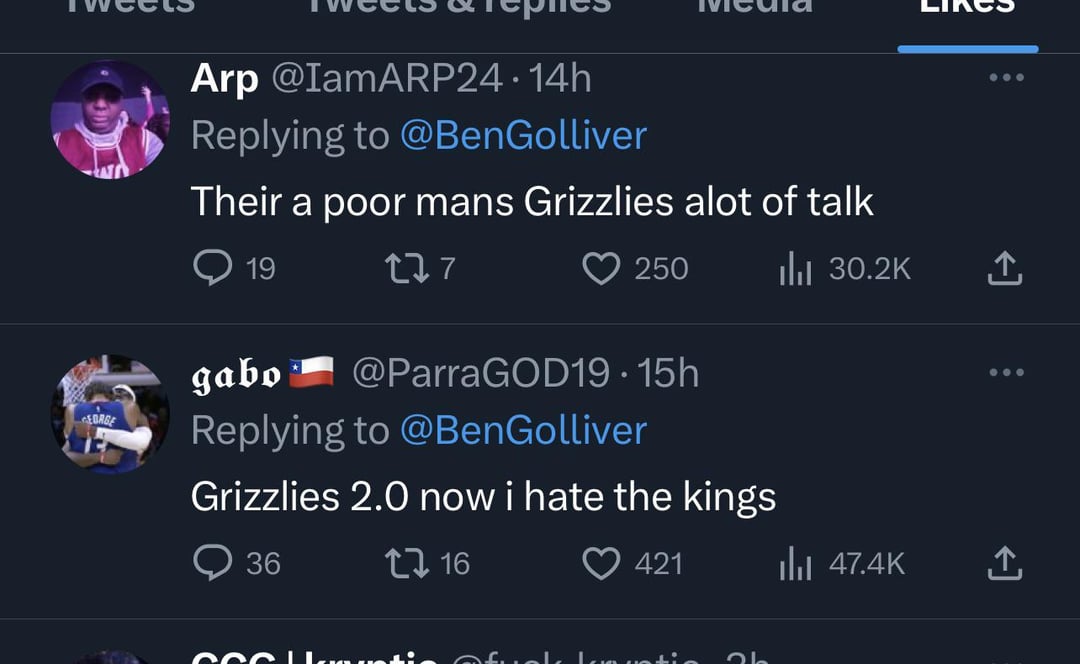
Task: Open @BenGolliver link in Arp's tweet
Action: [523, 136]
